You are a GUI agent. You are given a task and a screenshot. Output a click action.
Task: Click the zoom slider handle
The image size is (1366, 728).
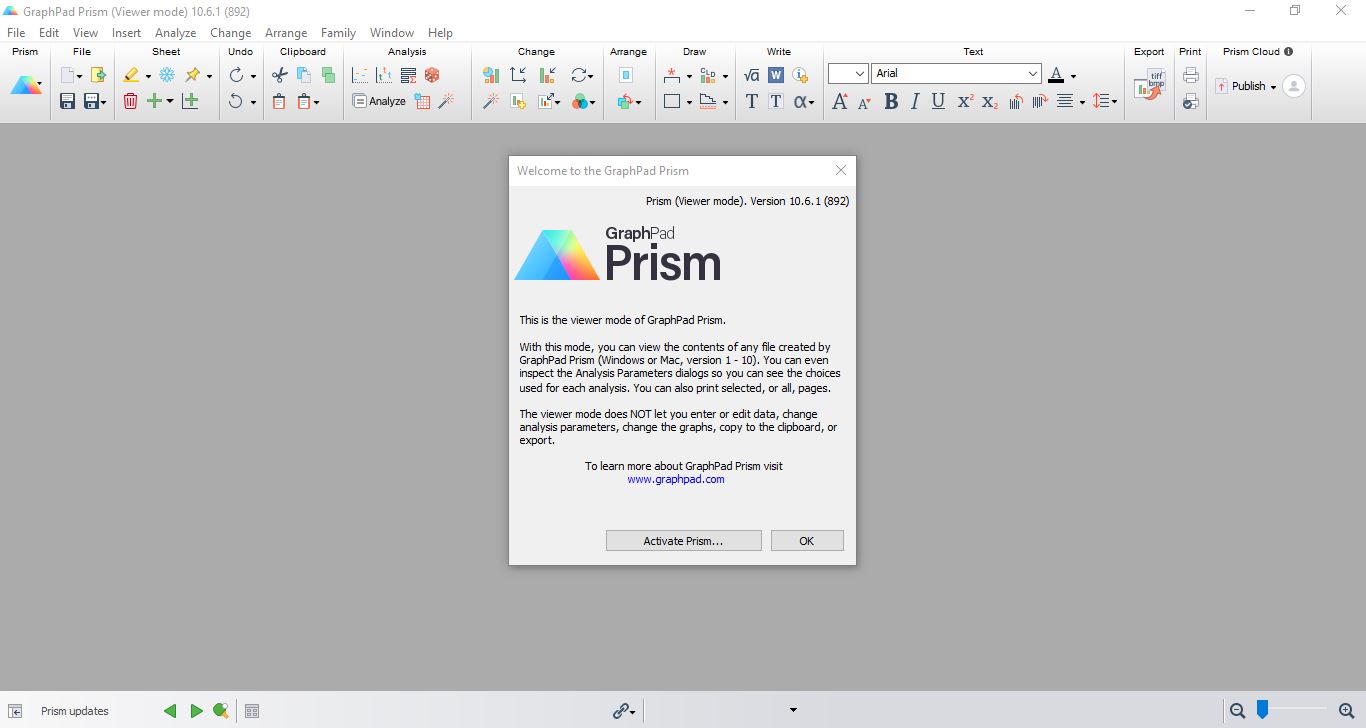click(x=1262, y=710)
